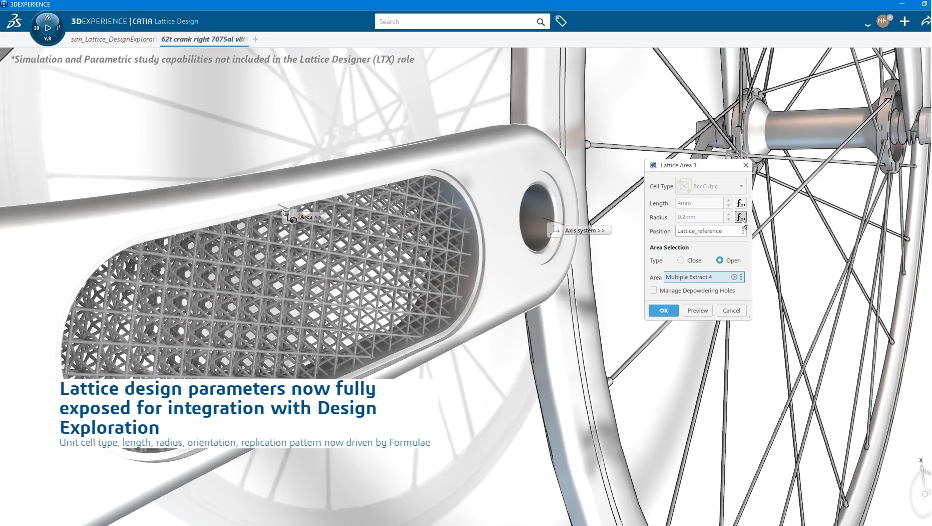Open formula editor for Length
This screenshot has width=932, height=526.
point(741,203)
